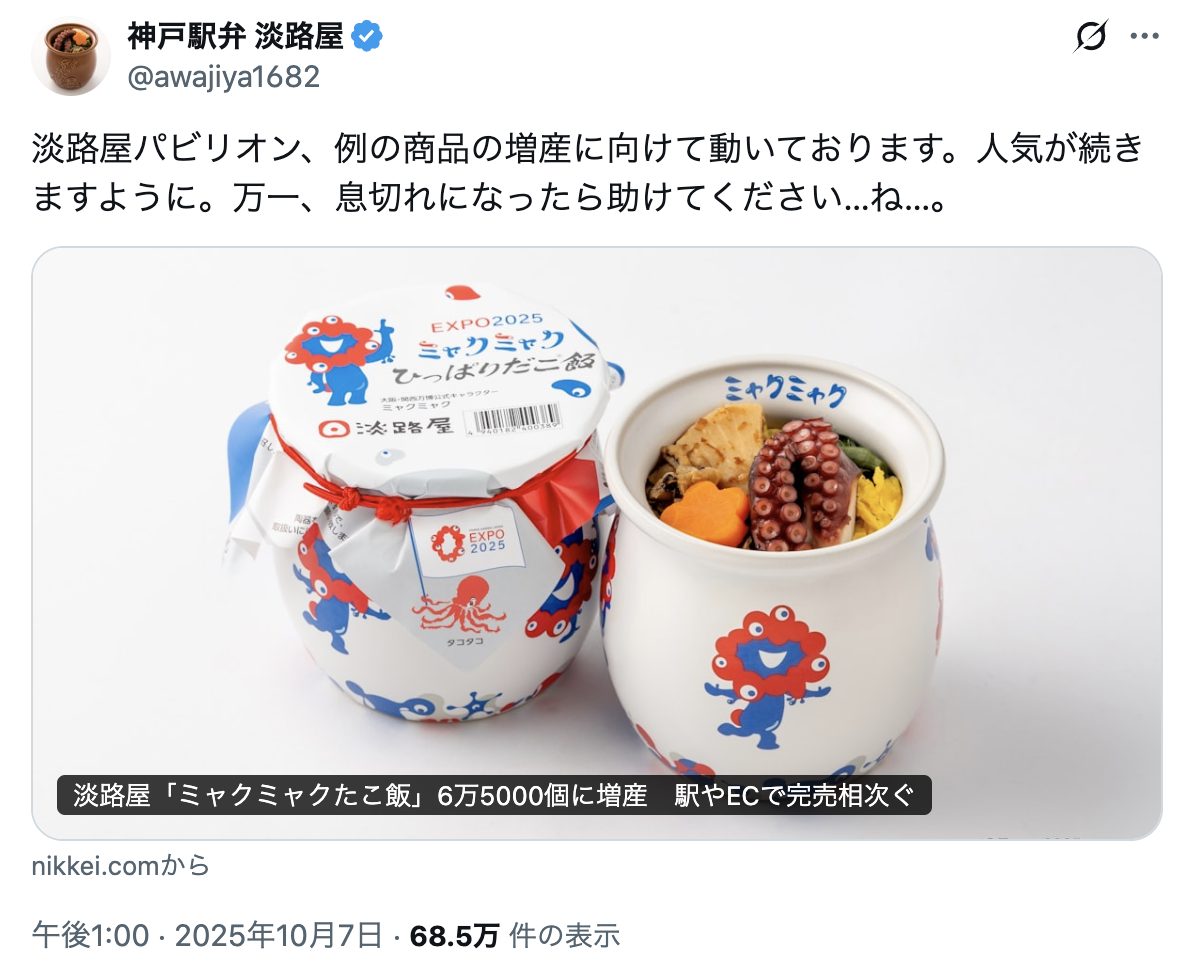Open the three-dot more options menu
The width and height of the screenshot is (1194, 976).
(1145, 36)
